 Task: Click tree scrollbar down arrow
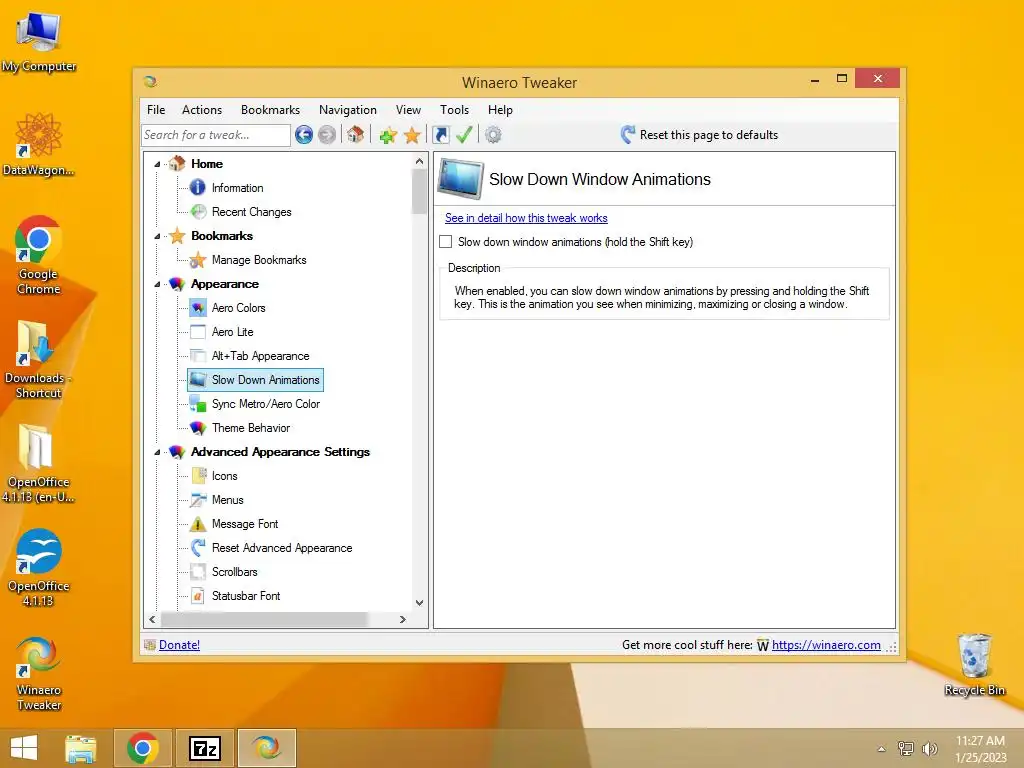(x=419, y=603)
